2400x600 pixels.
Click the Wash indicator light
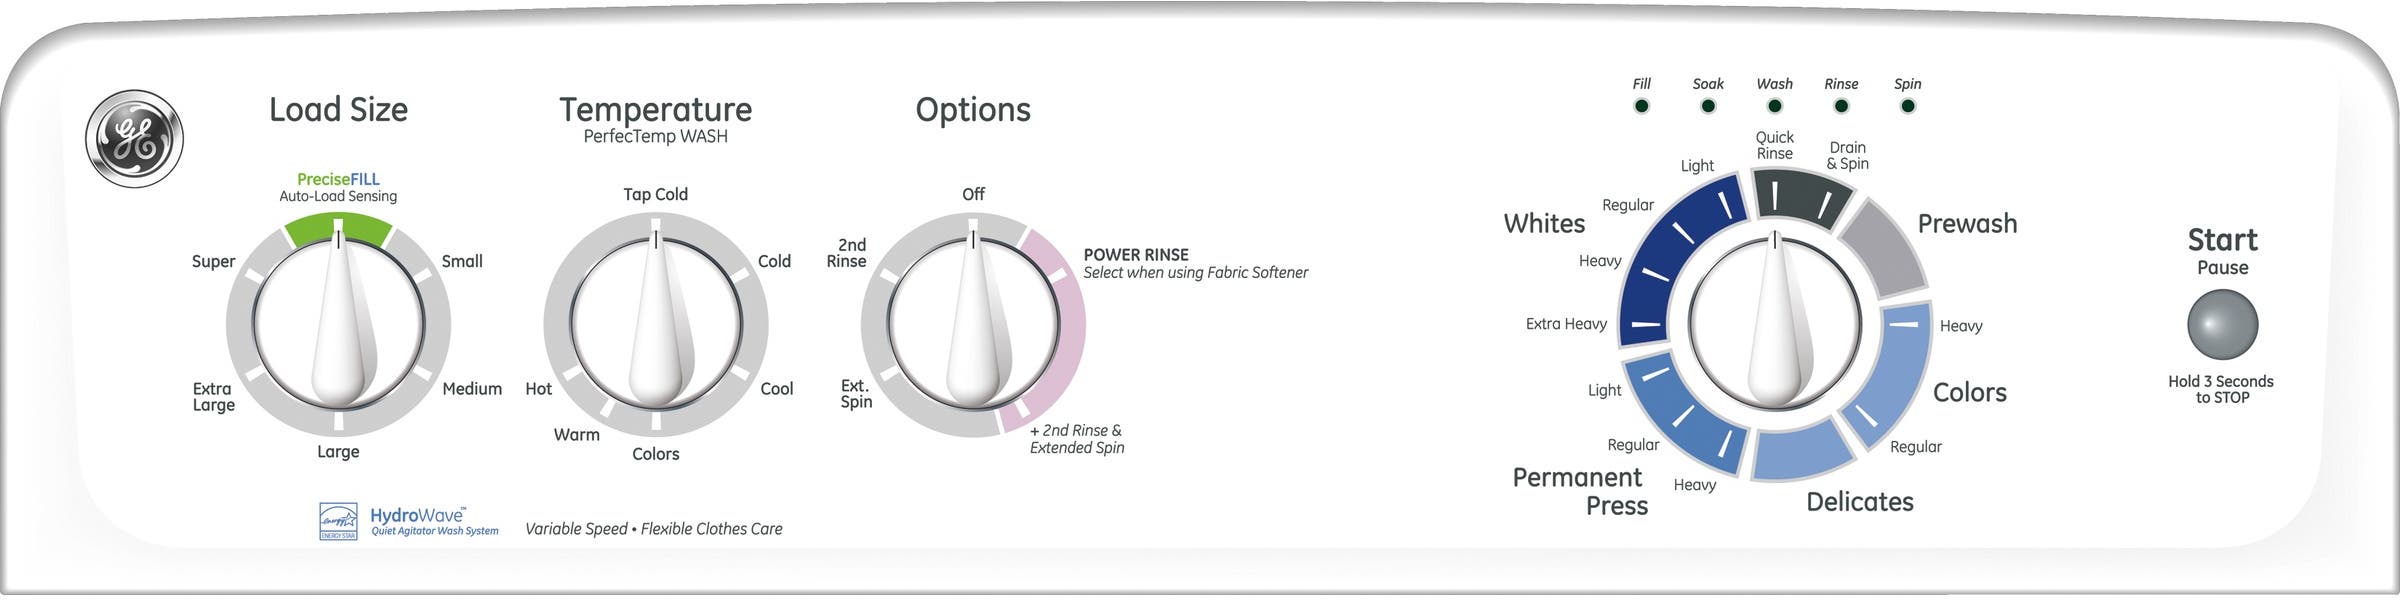[1774, 106]
